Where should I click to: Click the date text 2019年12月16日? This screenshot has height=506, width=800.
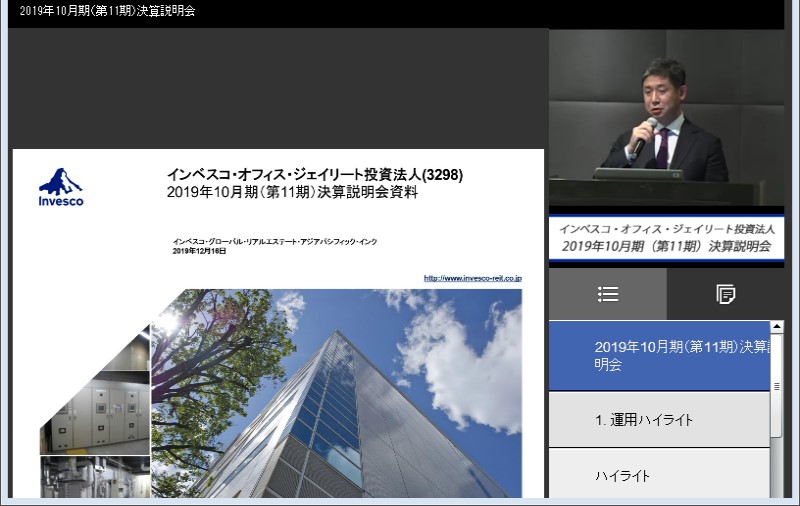pyautogui.click(x=199, y=251)
